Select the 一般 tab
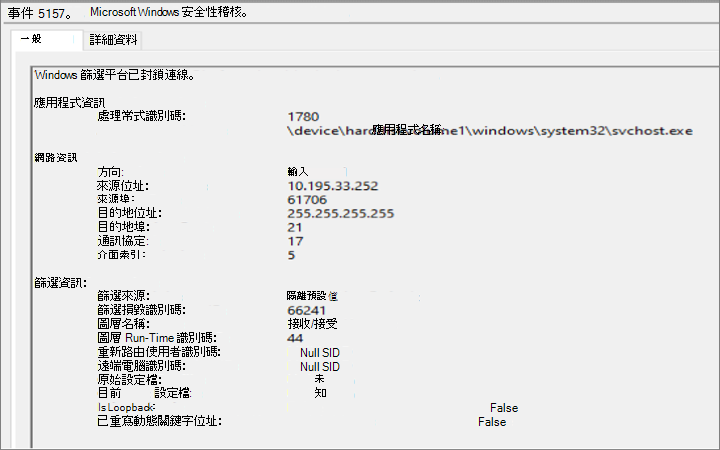Image resolution: width=720 pixels, height=450 pixels. tap(47, 39)
